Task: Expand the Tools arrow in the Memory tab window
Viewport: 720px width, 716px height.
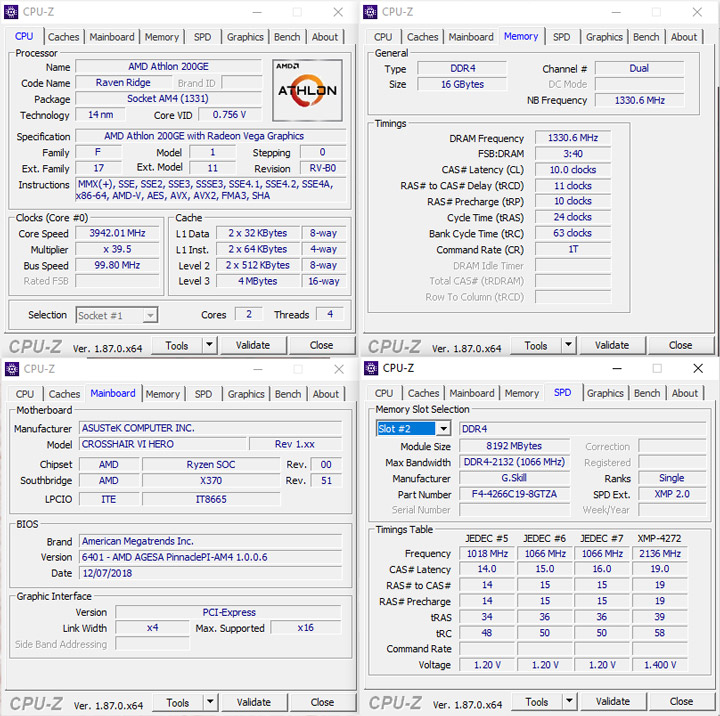Action: pos(568,344)
